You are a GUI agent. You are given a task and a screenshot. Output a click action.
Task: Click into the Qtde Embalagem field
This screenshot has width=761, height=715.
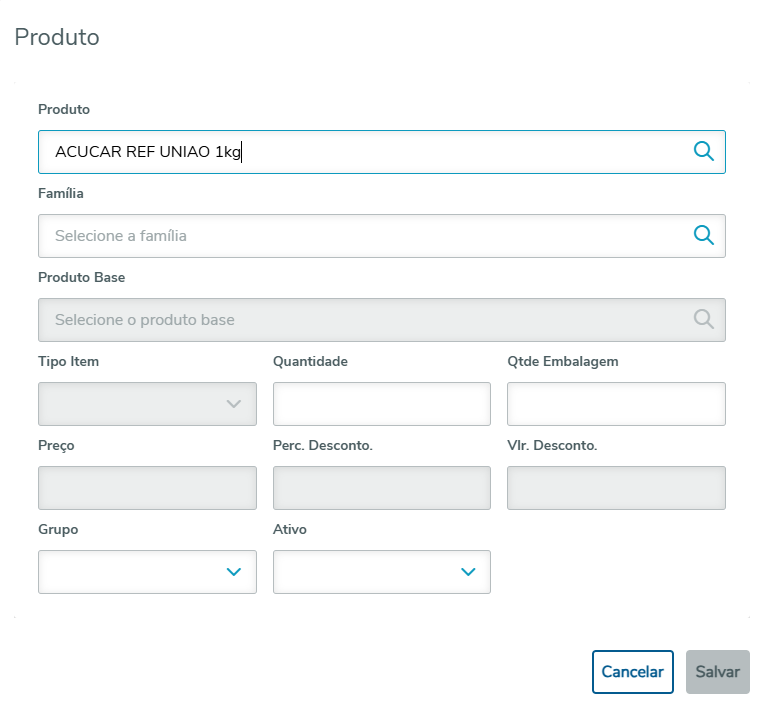616,404
